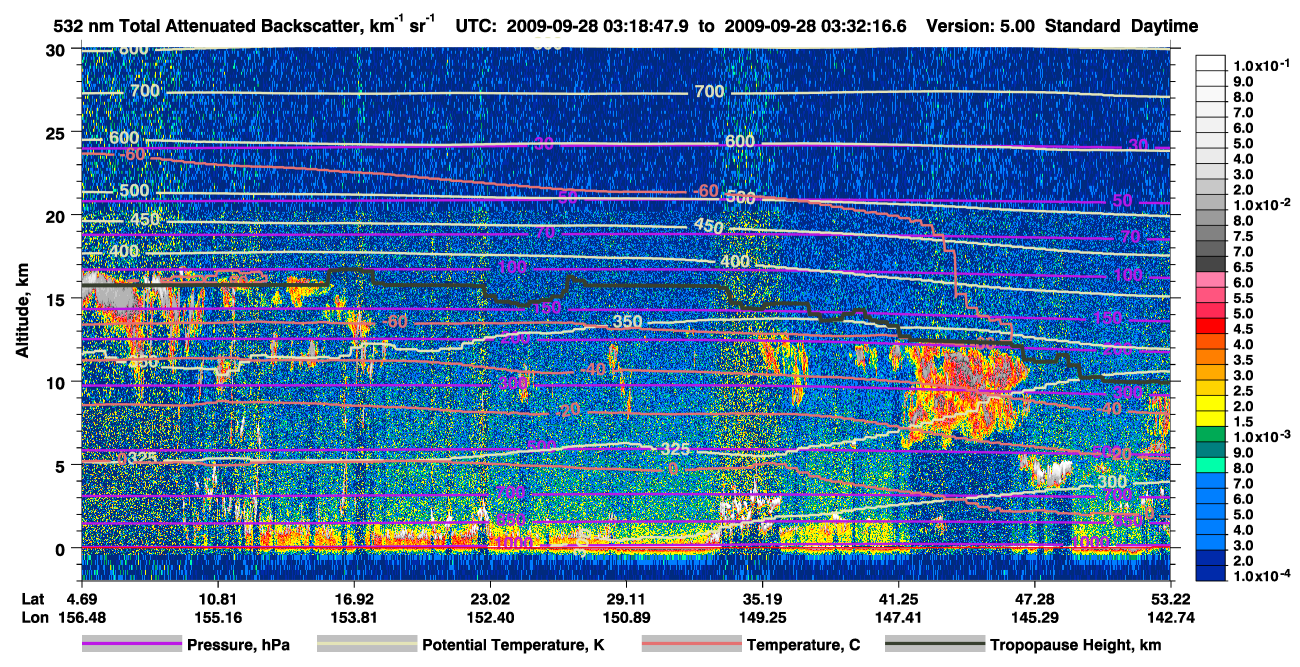Click the magenta line sample beside Pressure legend

click(x=132, y=645)
